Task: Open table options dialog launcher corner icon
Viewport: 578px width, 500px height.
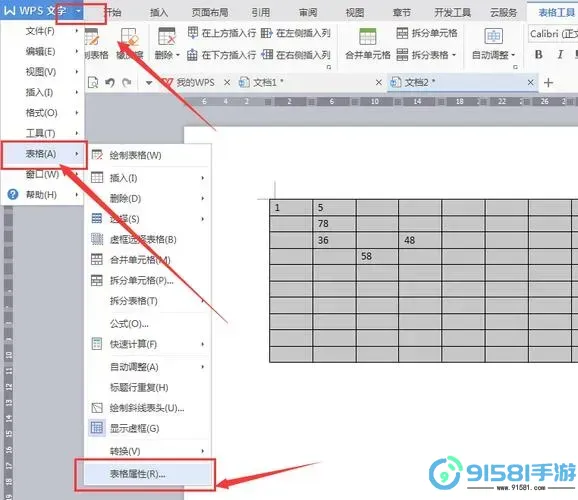Action: [x=328, y=67]
